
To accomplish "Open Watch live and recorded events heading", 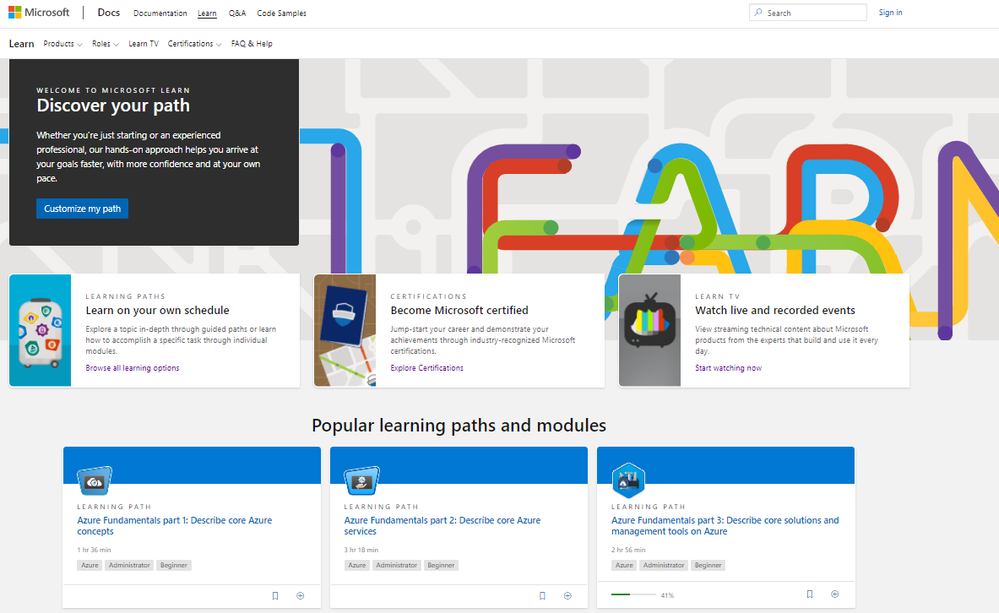I will pyautogui.click(x=775, y=310).
